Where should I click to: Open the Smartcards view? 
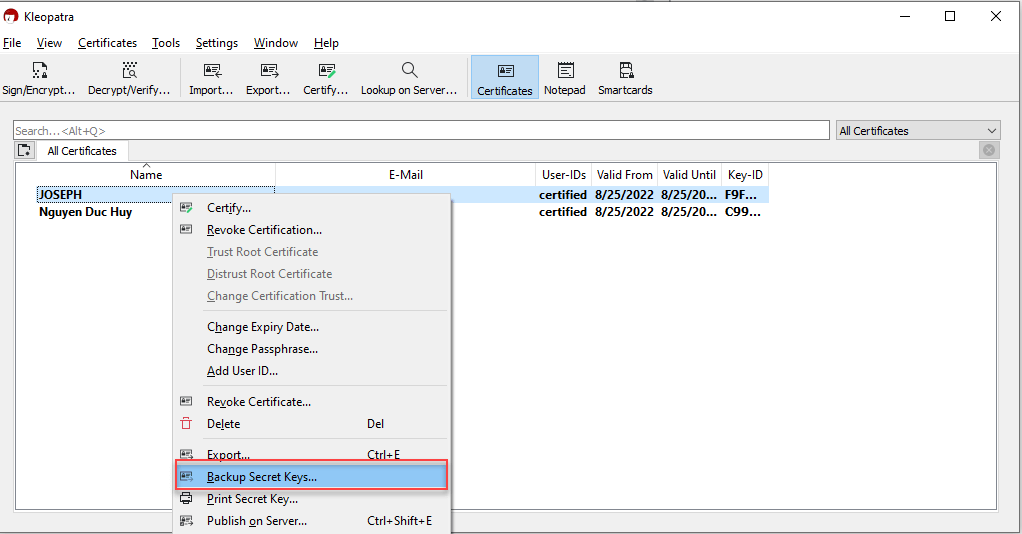(625, 78)
